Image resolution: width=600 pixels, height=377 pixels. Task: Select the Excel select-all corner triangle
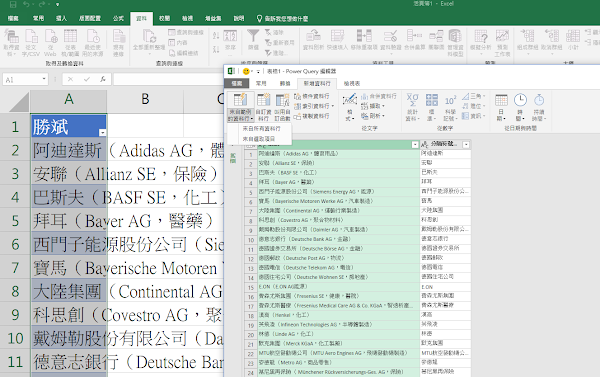18,102
